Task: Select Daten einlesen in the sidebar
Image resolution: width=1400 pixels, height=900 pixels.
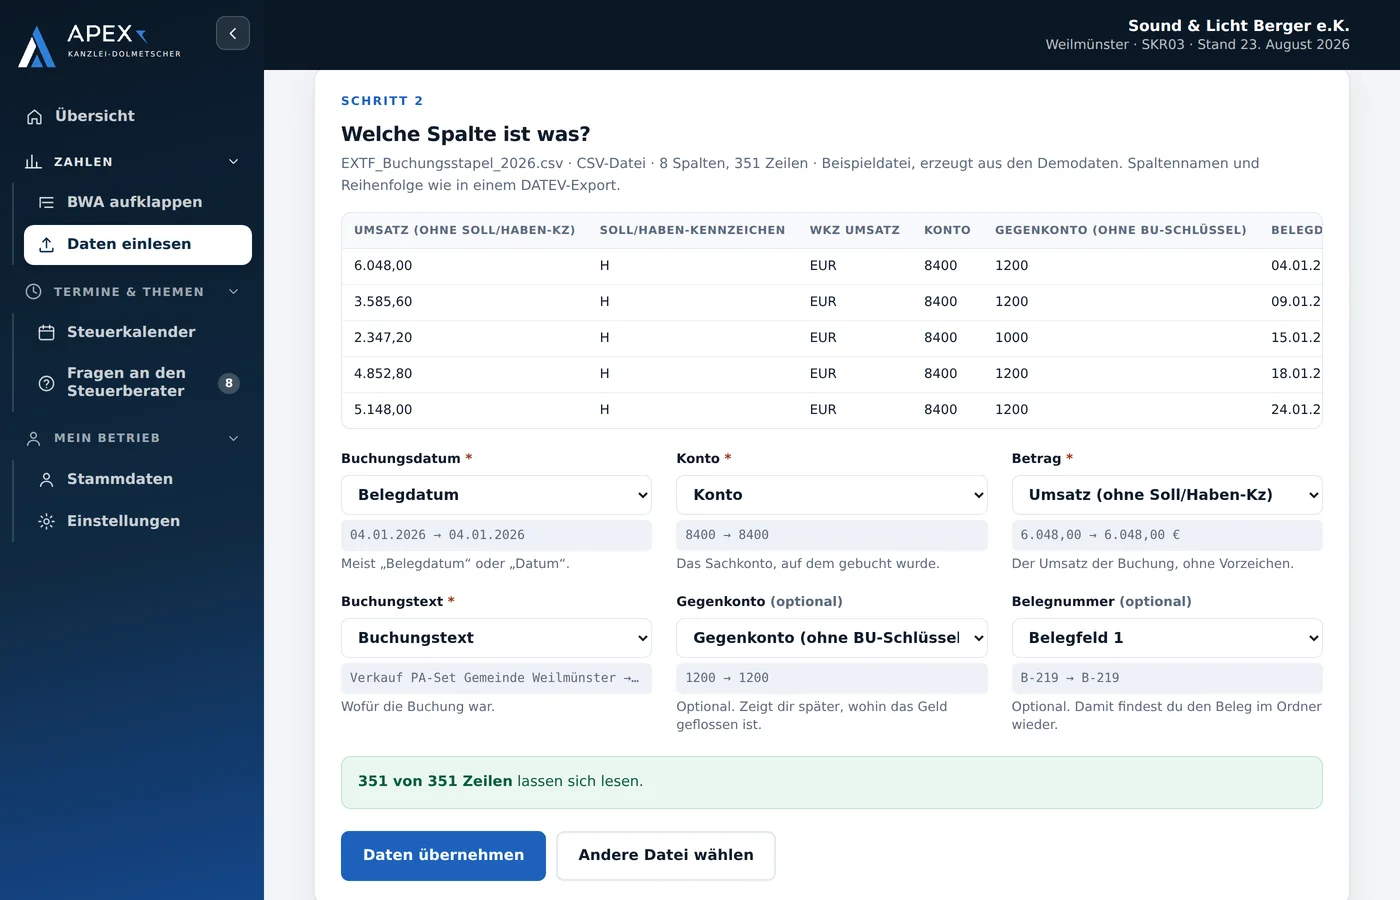Action: tap(138, 245)
